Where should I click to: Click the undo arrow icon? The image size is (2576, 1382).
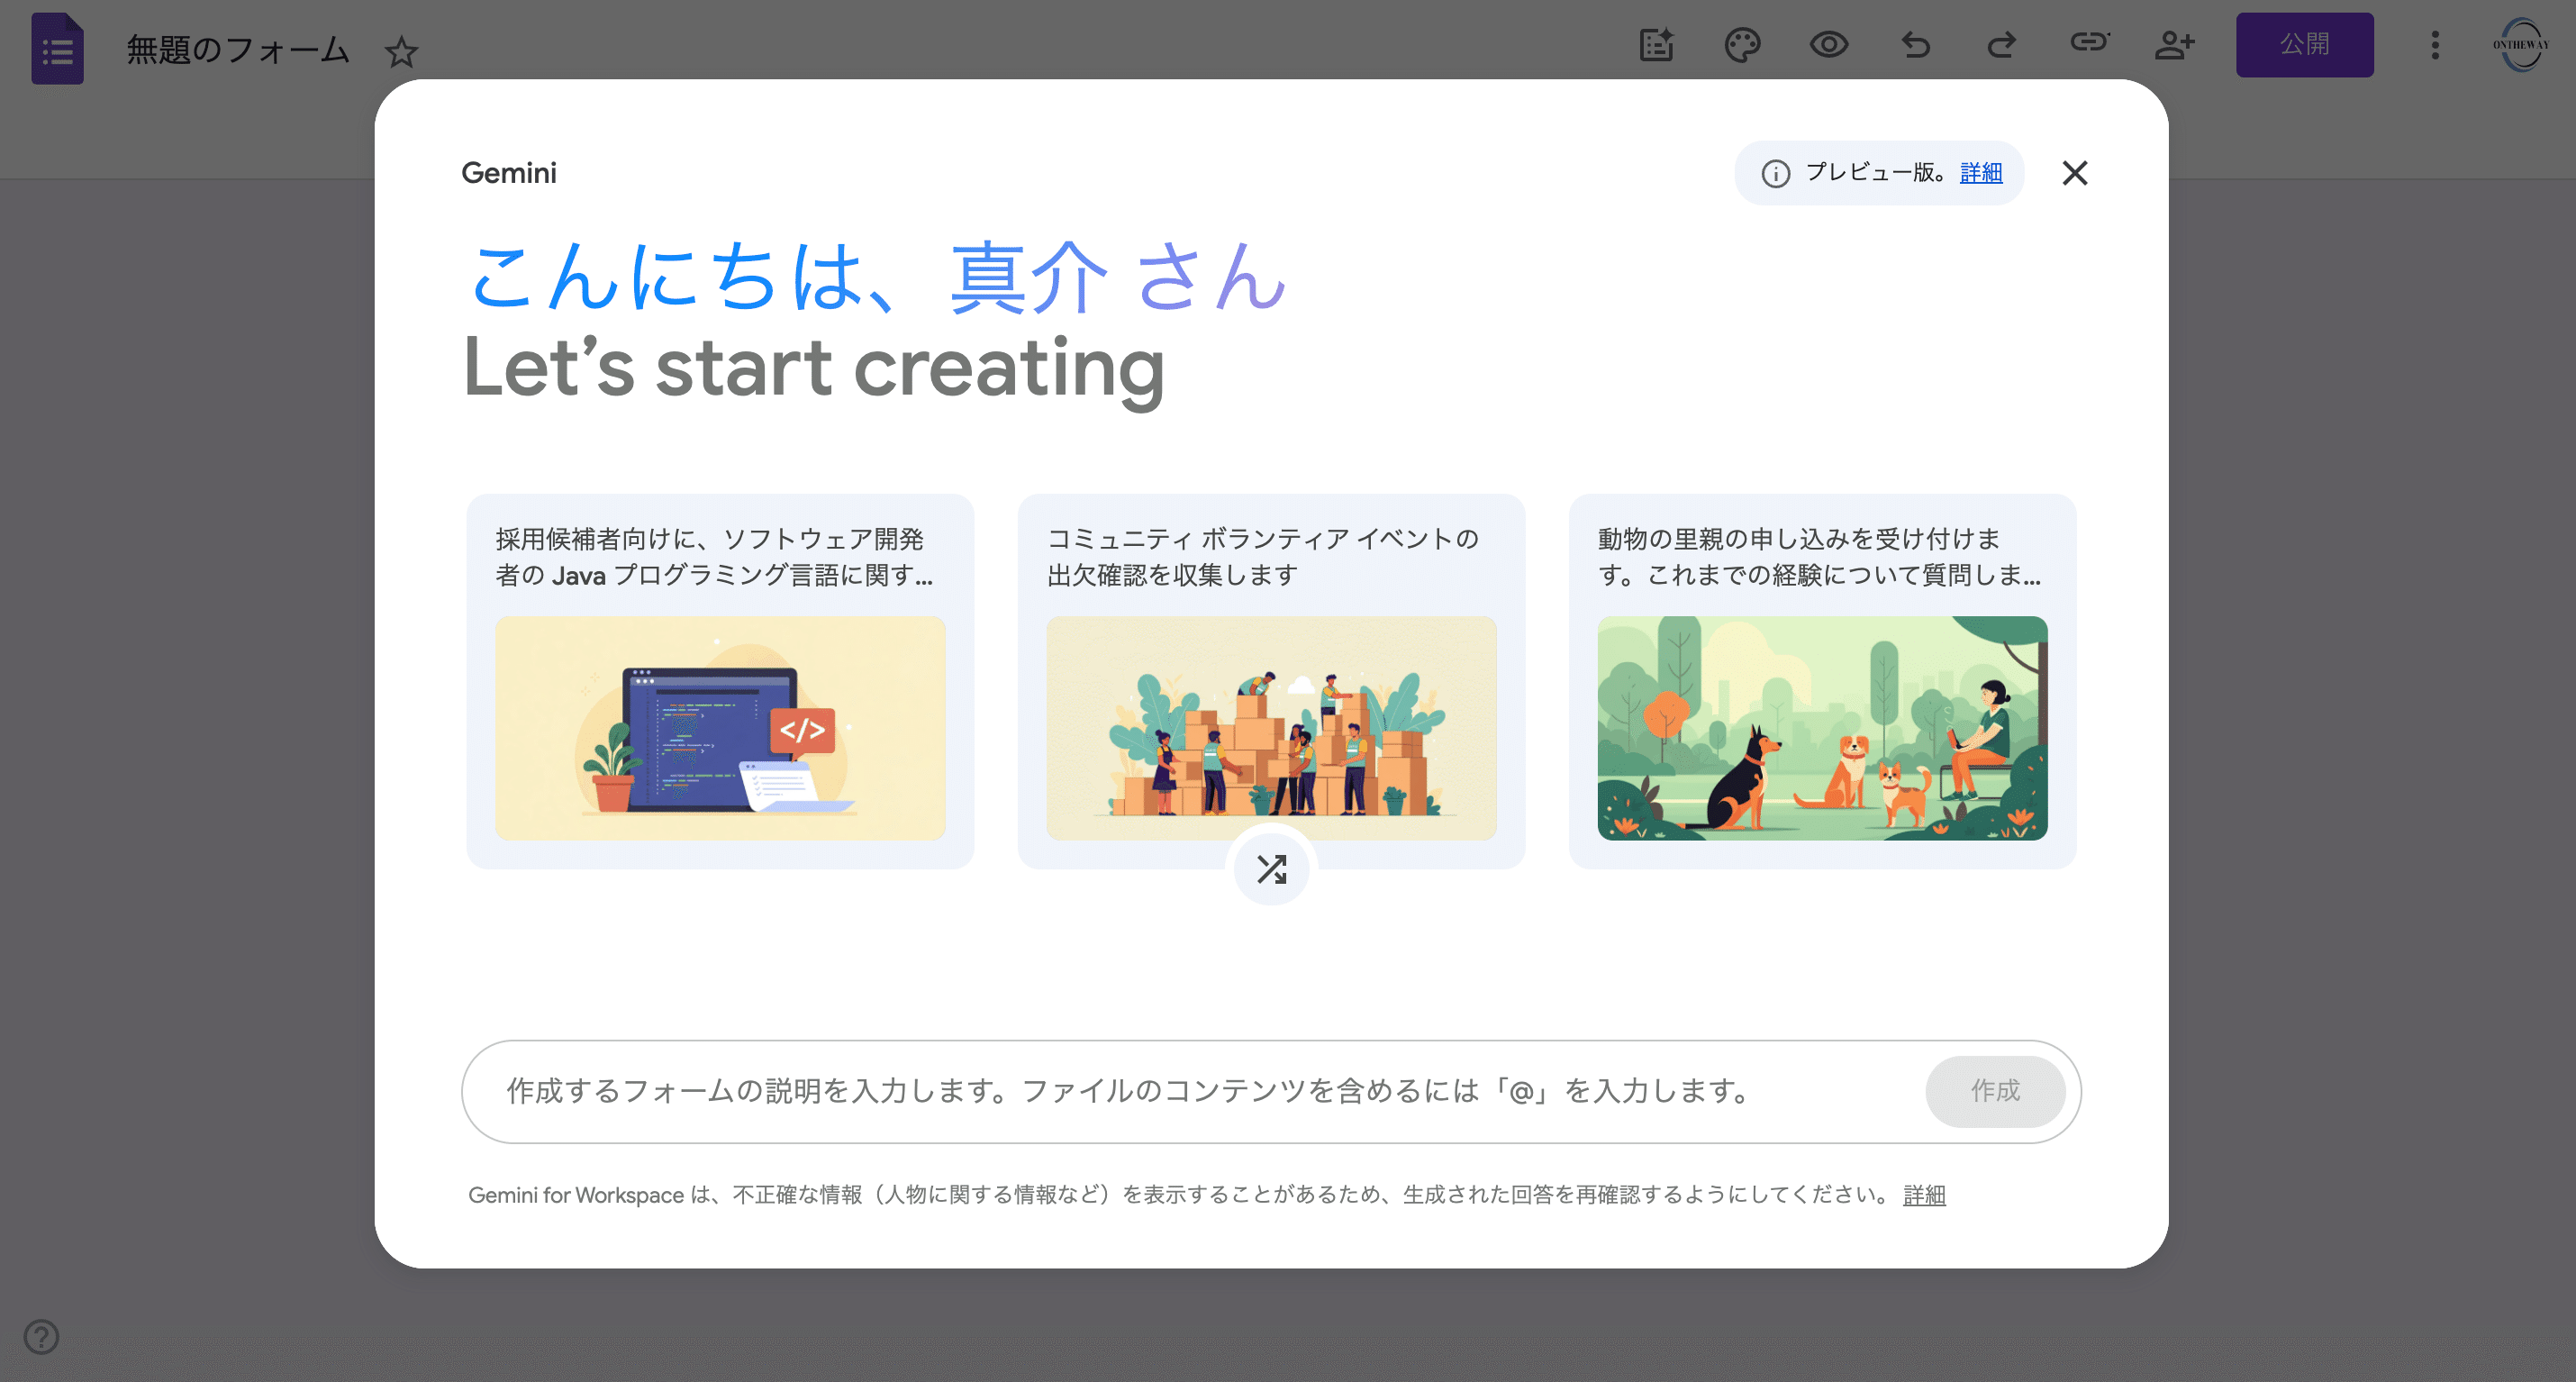(x=1915, y=45)
